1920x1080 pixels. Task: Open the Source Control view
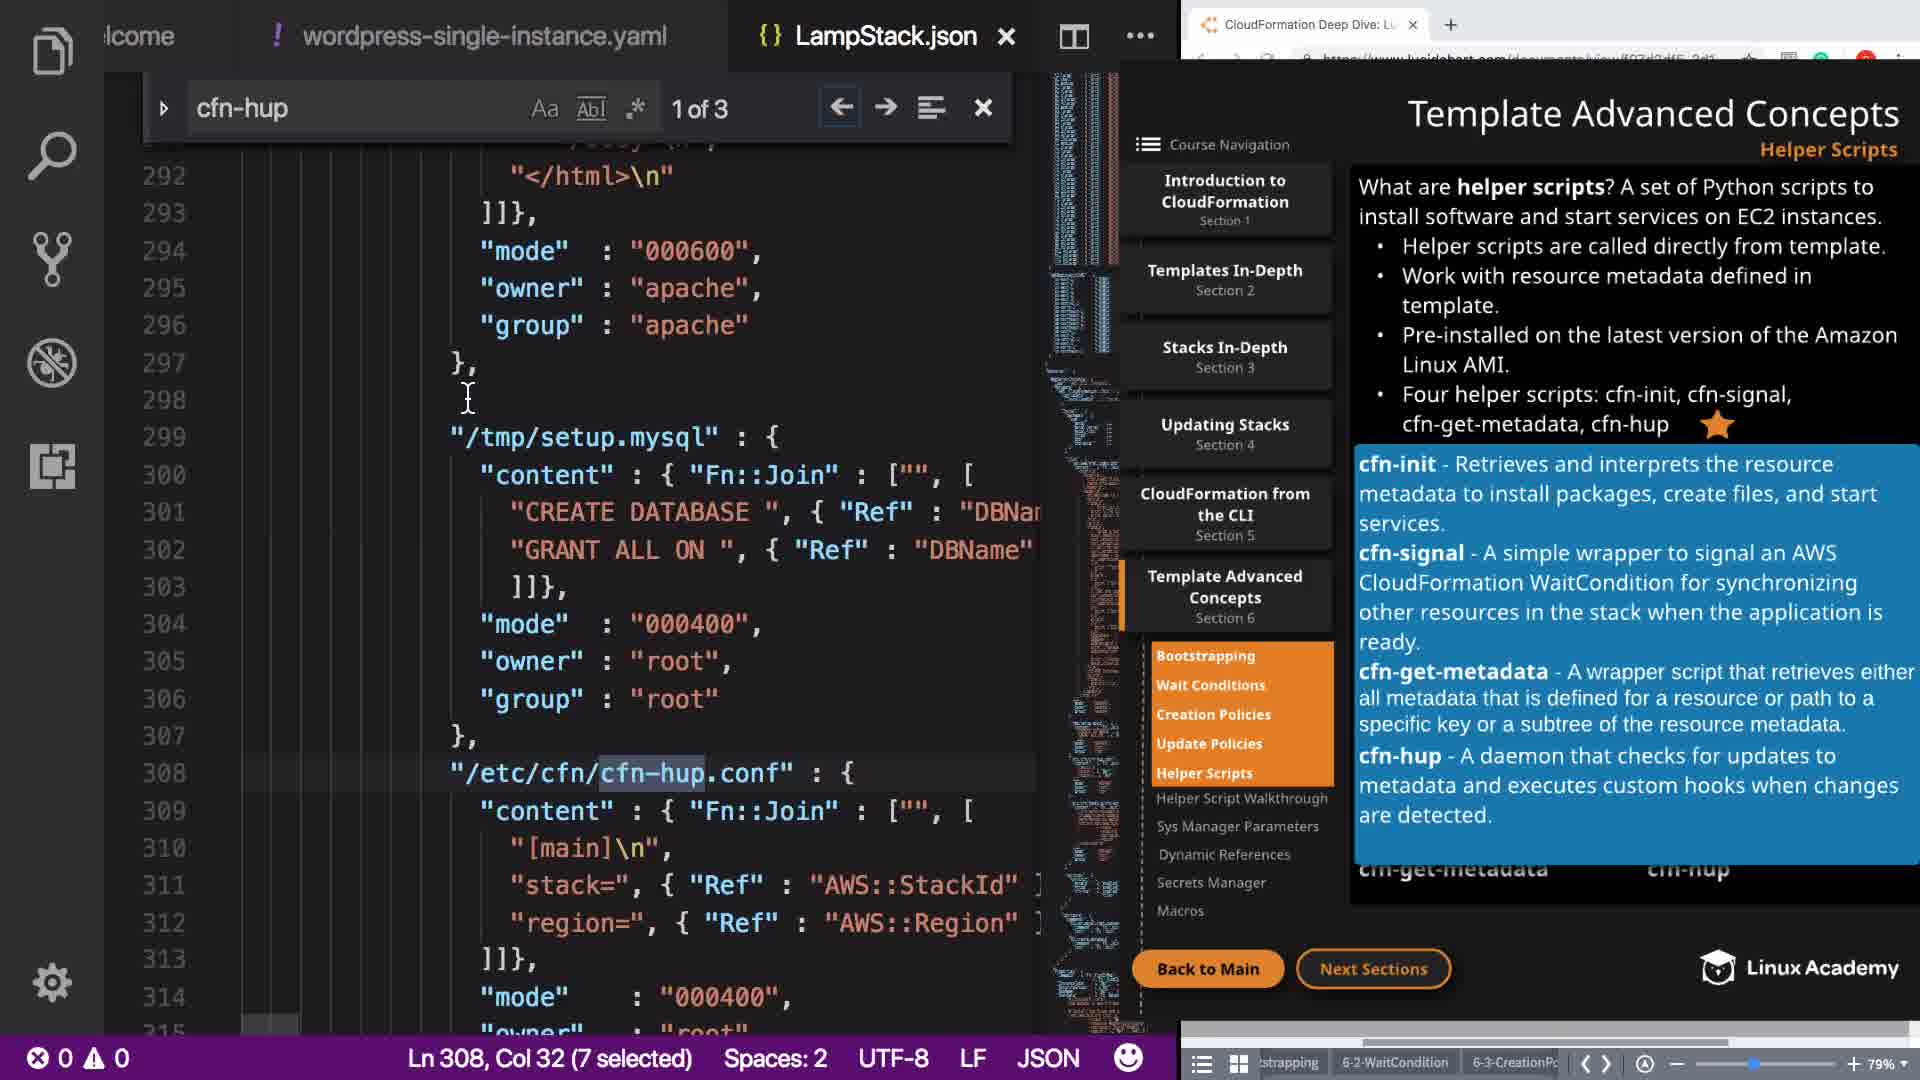tap(52, 259)
